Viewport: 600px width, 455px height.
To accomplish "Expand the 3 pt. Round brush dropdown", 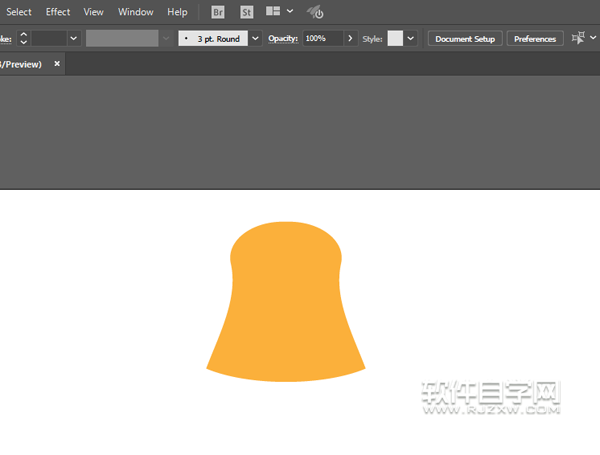I will (x=255, y=38).
